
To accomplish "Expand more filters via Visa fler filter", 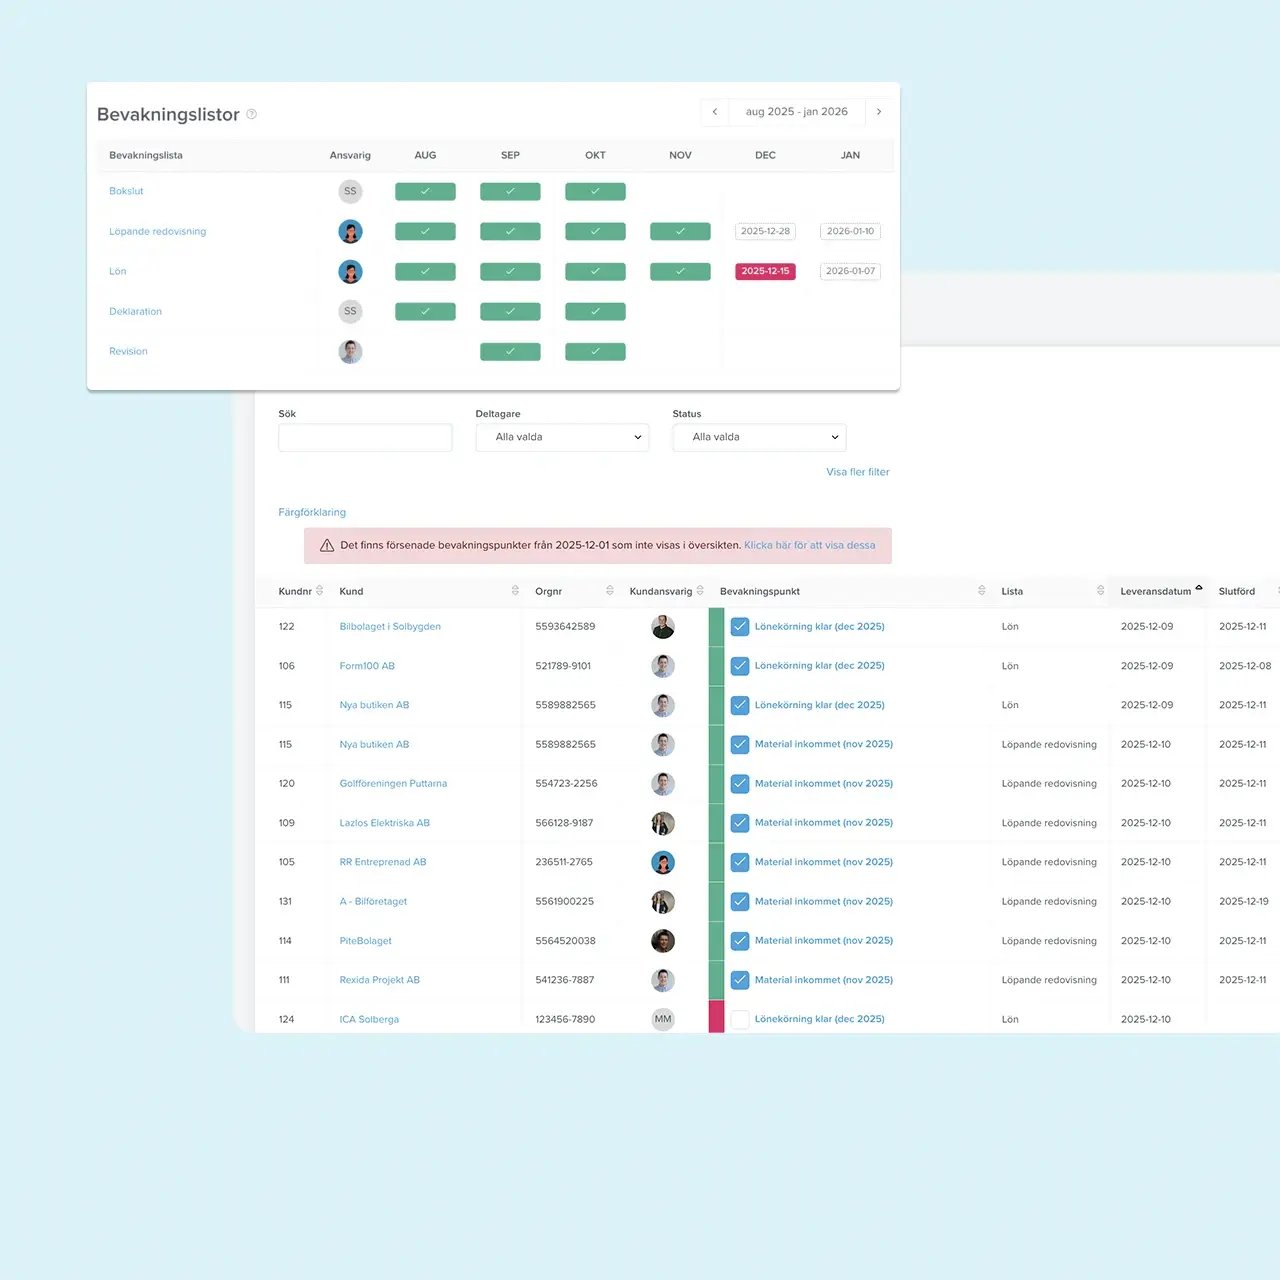I will pos(857,472).
